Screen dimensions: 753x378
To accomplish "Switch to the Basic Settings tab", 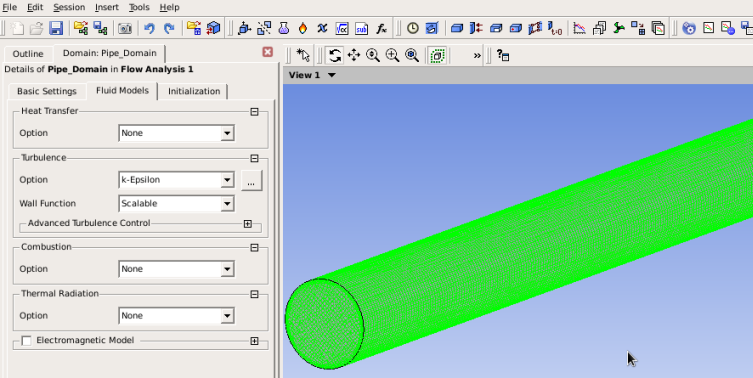I will (x=47, y=91).
